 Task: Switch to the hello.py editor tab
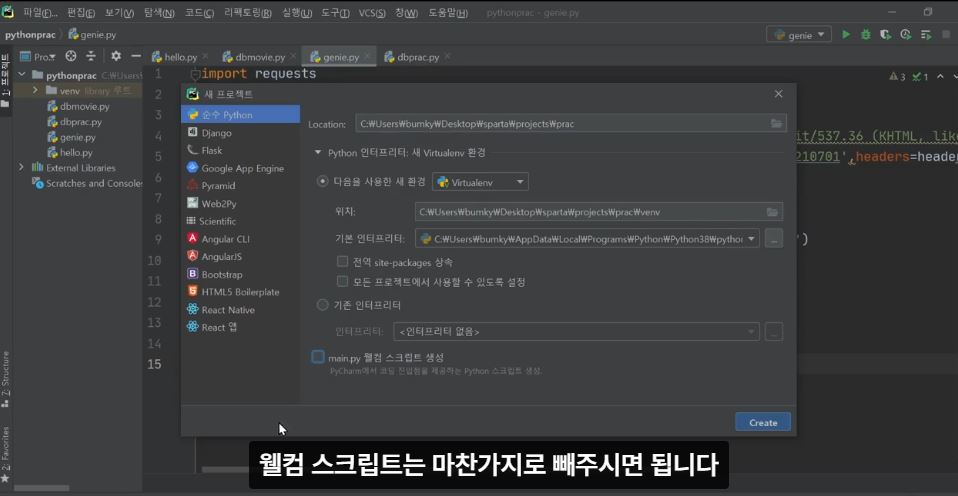[x=180, y=57]
